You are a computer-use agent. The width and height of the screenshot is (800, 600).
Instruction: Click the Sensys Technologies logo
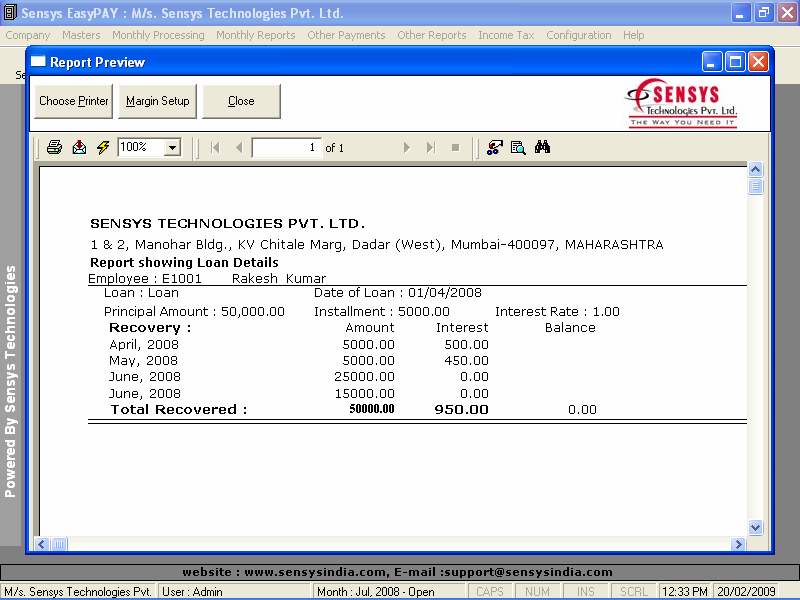click(x=682, y=104)
